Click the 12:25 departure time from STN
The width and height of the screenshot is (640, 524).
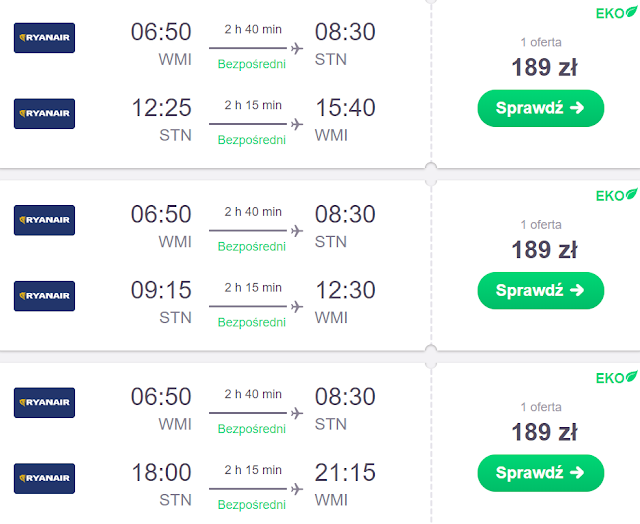coord(161,107)
